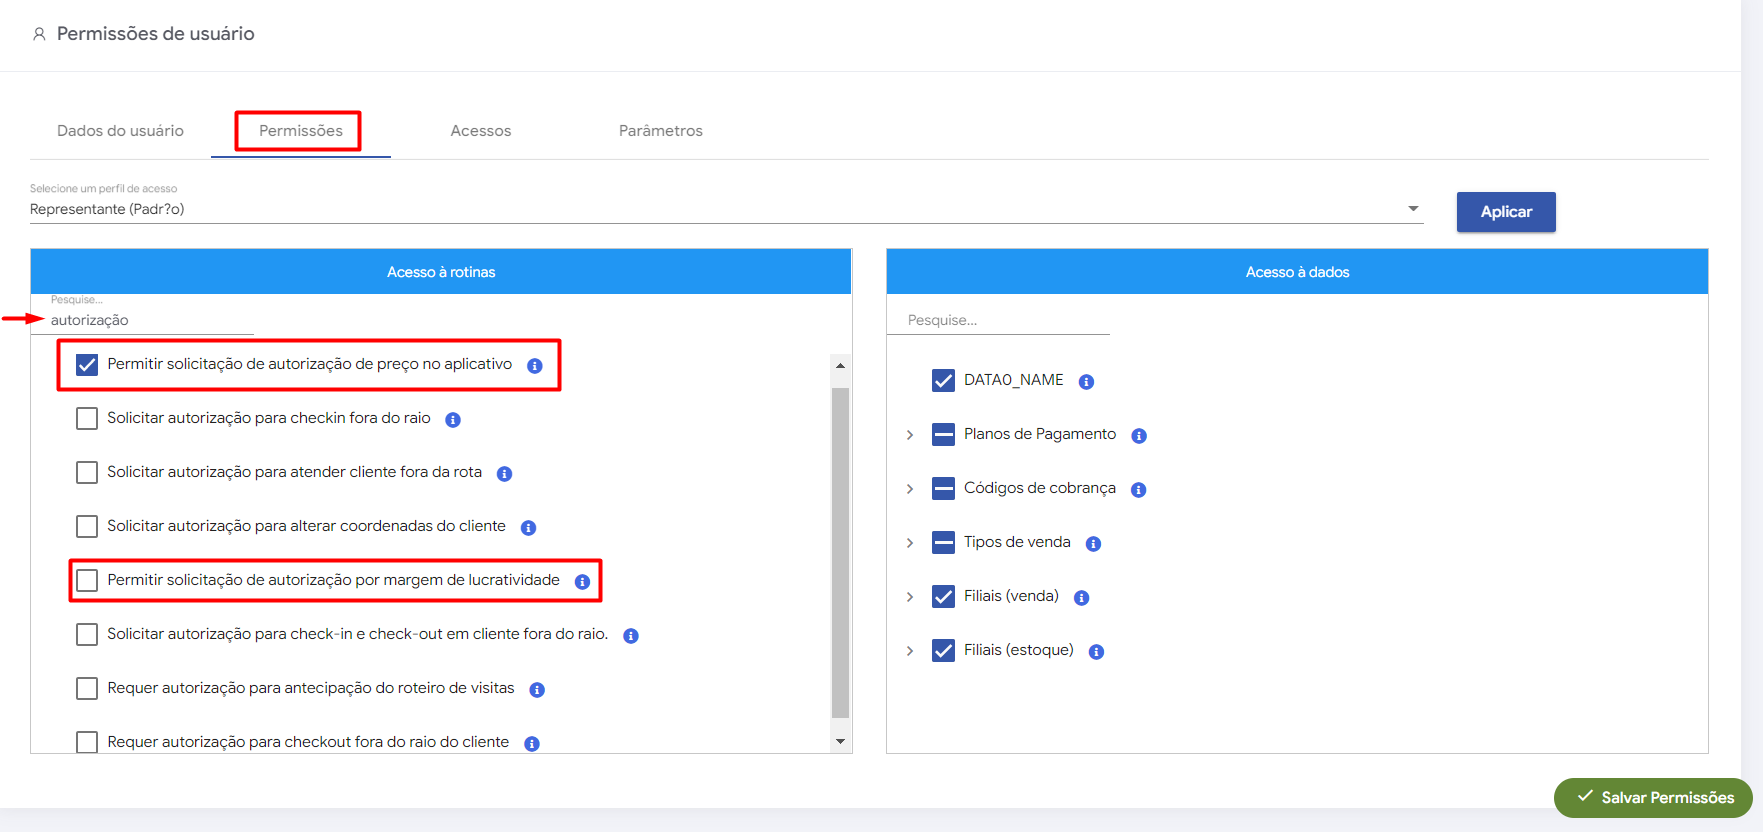Show info for 'margem de lucratividade' permission

(583, 582)
